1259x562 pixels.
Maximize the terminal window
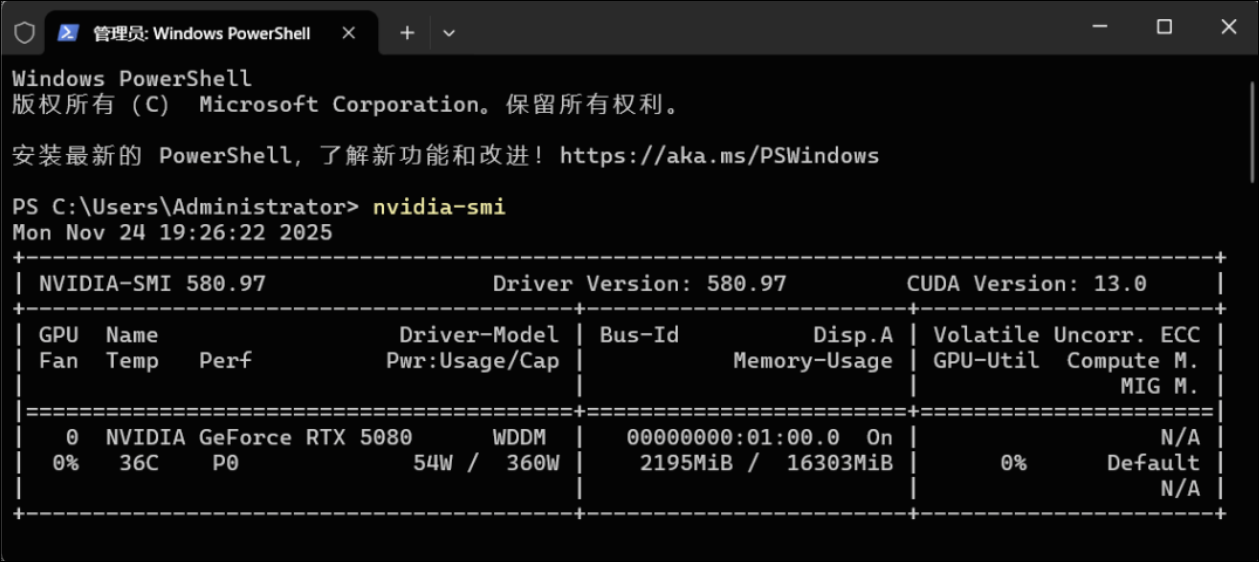1164,28
